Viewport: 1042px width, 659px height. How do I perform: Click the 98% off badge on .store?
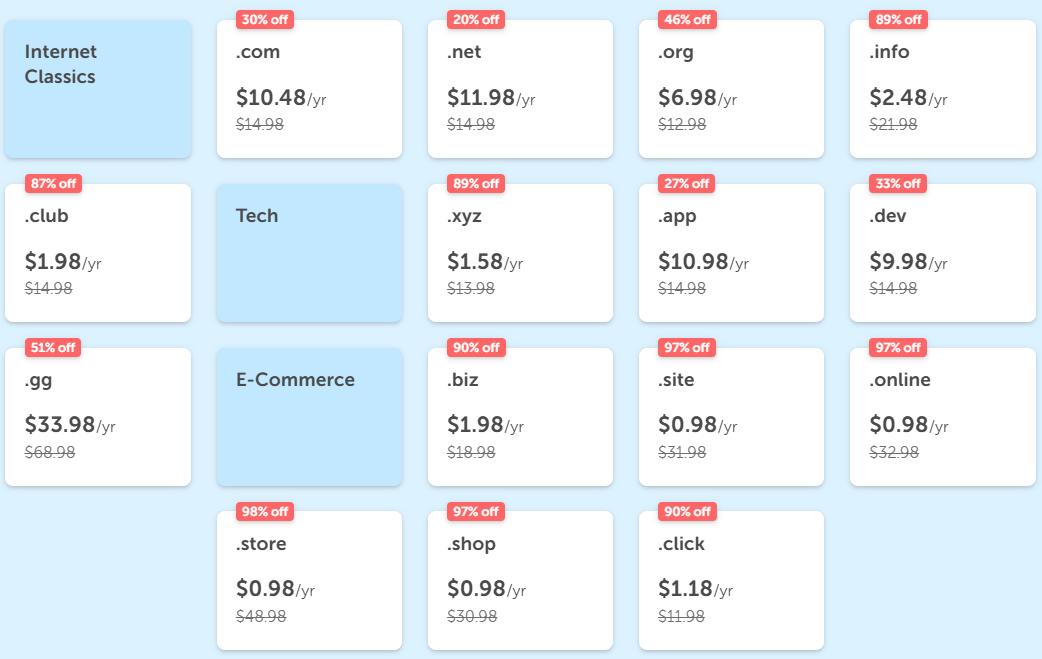(x=265, y=512)
